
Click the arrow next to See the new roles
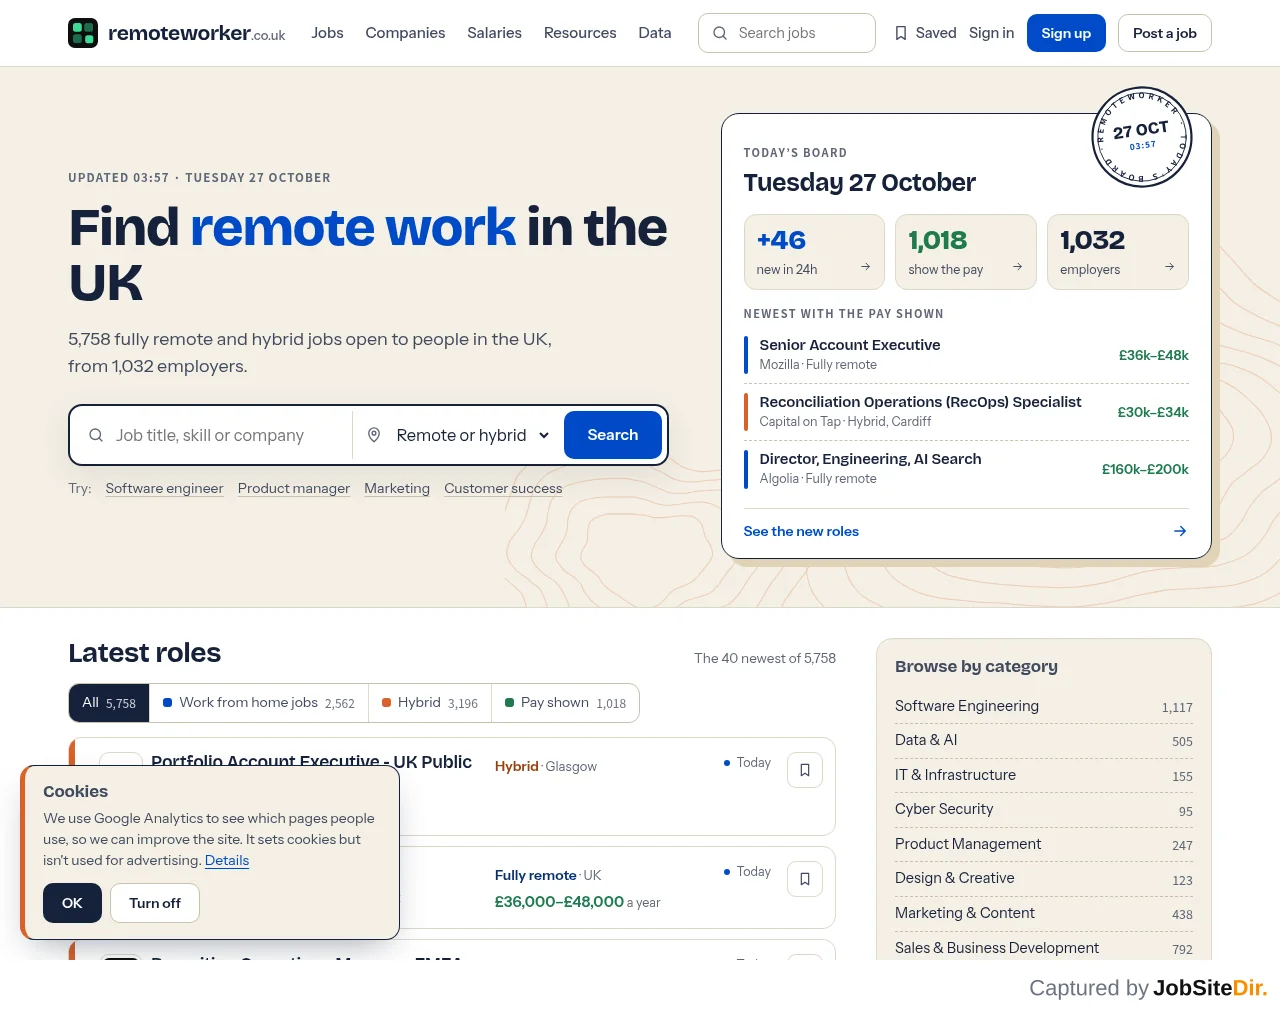[1180, 531]
